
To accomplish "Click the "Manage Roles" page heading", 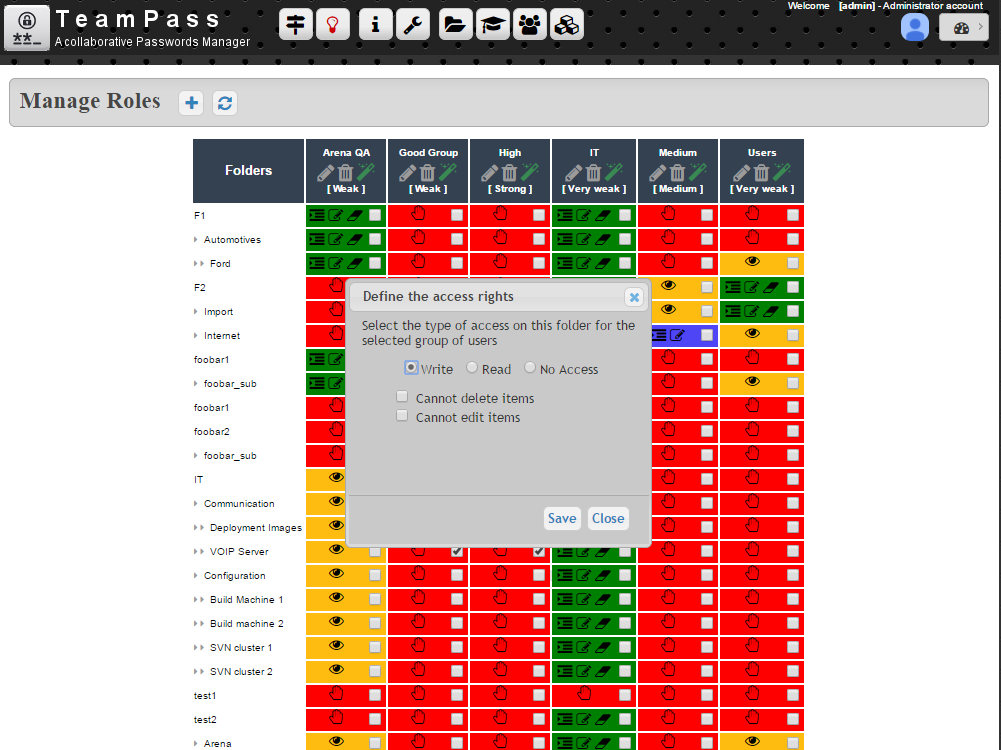I will click(90, 101).
